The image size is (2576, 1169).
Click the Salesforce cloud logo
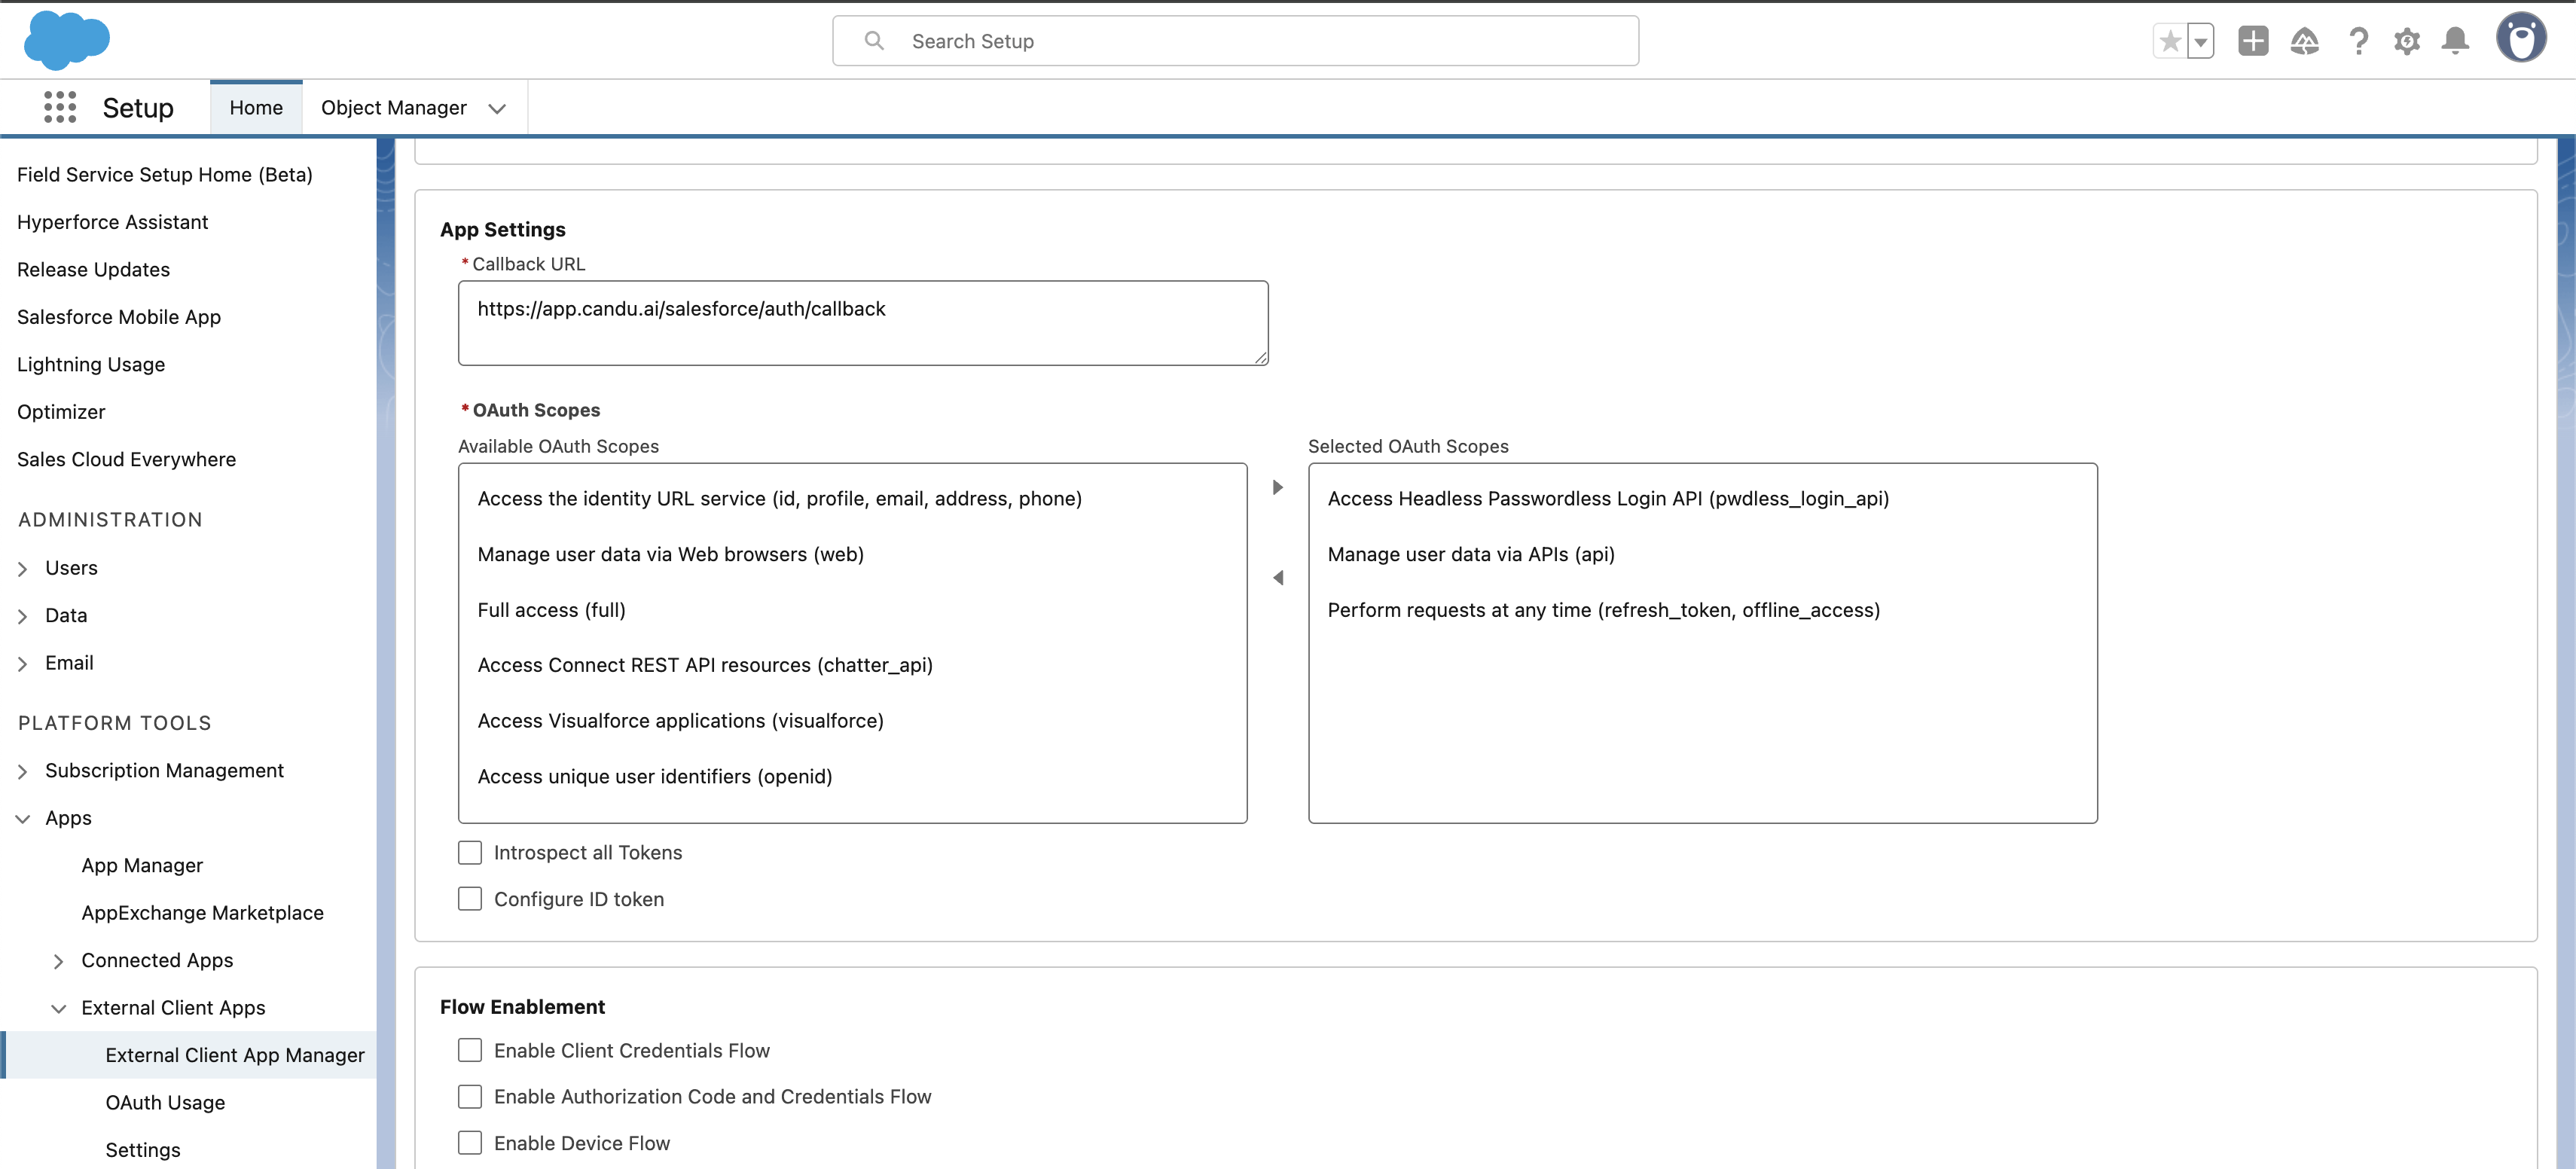[66, 40]
